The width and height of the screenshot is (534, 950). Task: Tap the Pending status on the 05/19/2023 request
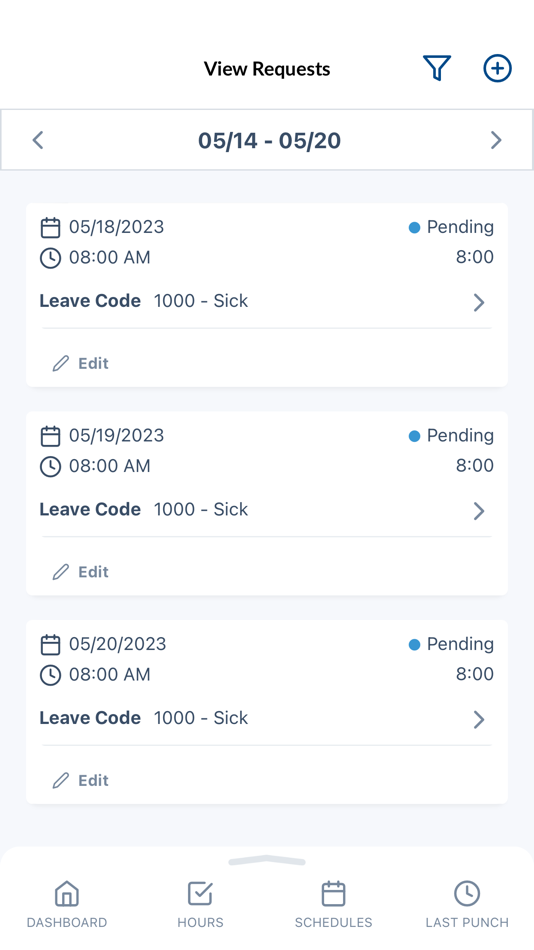pos(452,436)
